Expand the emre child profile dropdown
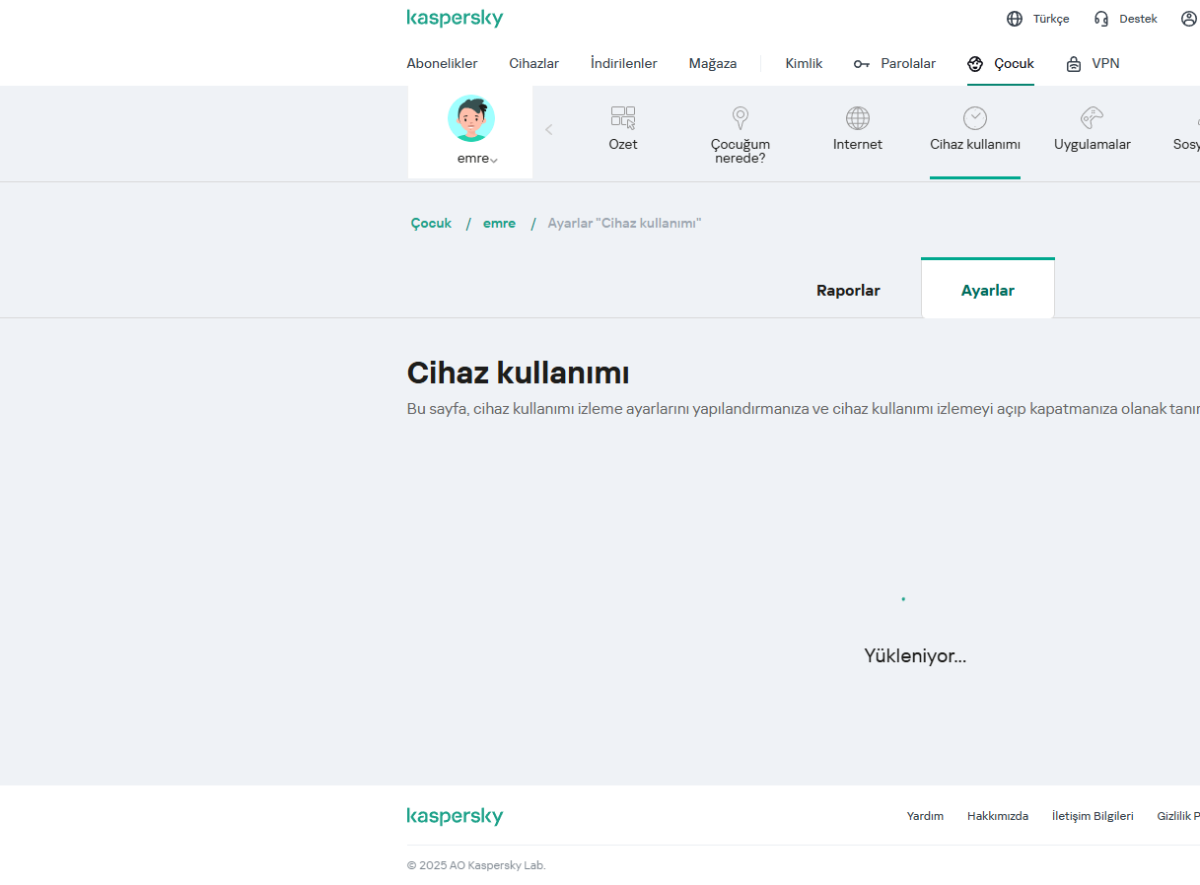1200x885 pixels. (478, 158)
